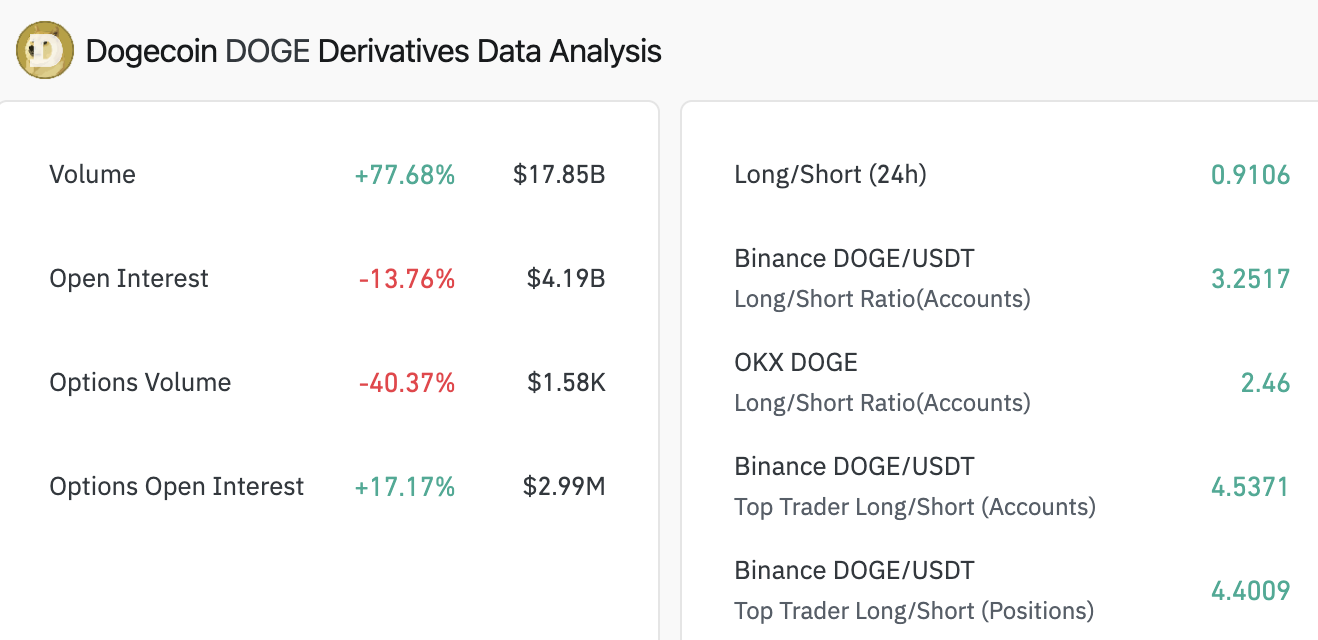Screen dimensions: 1318x640
Task: Select the Volume percentage change value
Action: [x=405, y=174]
